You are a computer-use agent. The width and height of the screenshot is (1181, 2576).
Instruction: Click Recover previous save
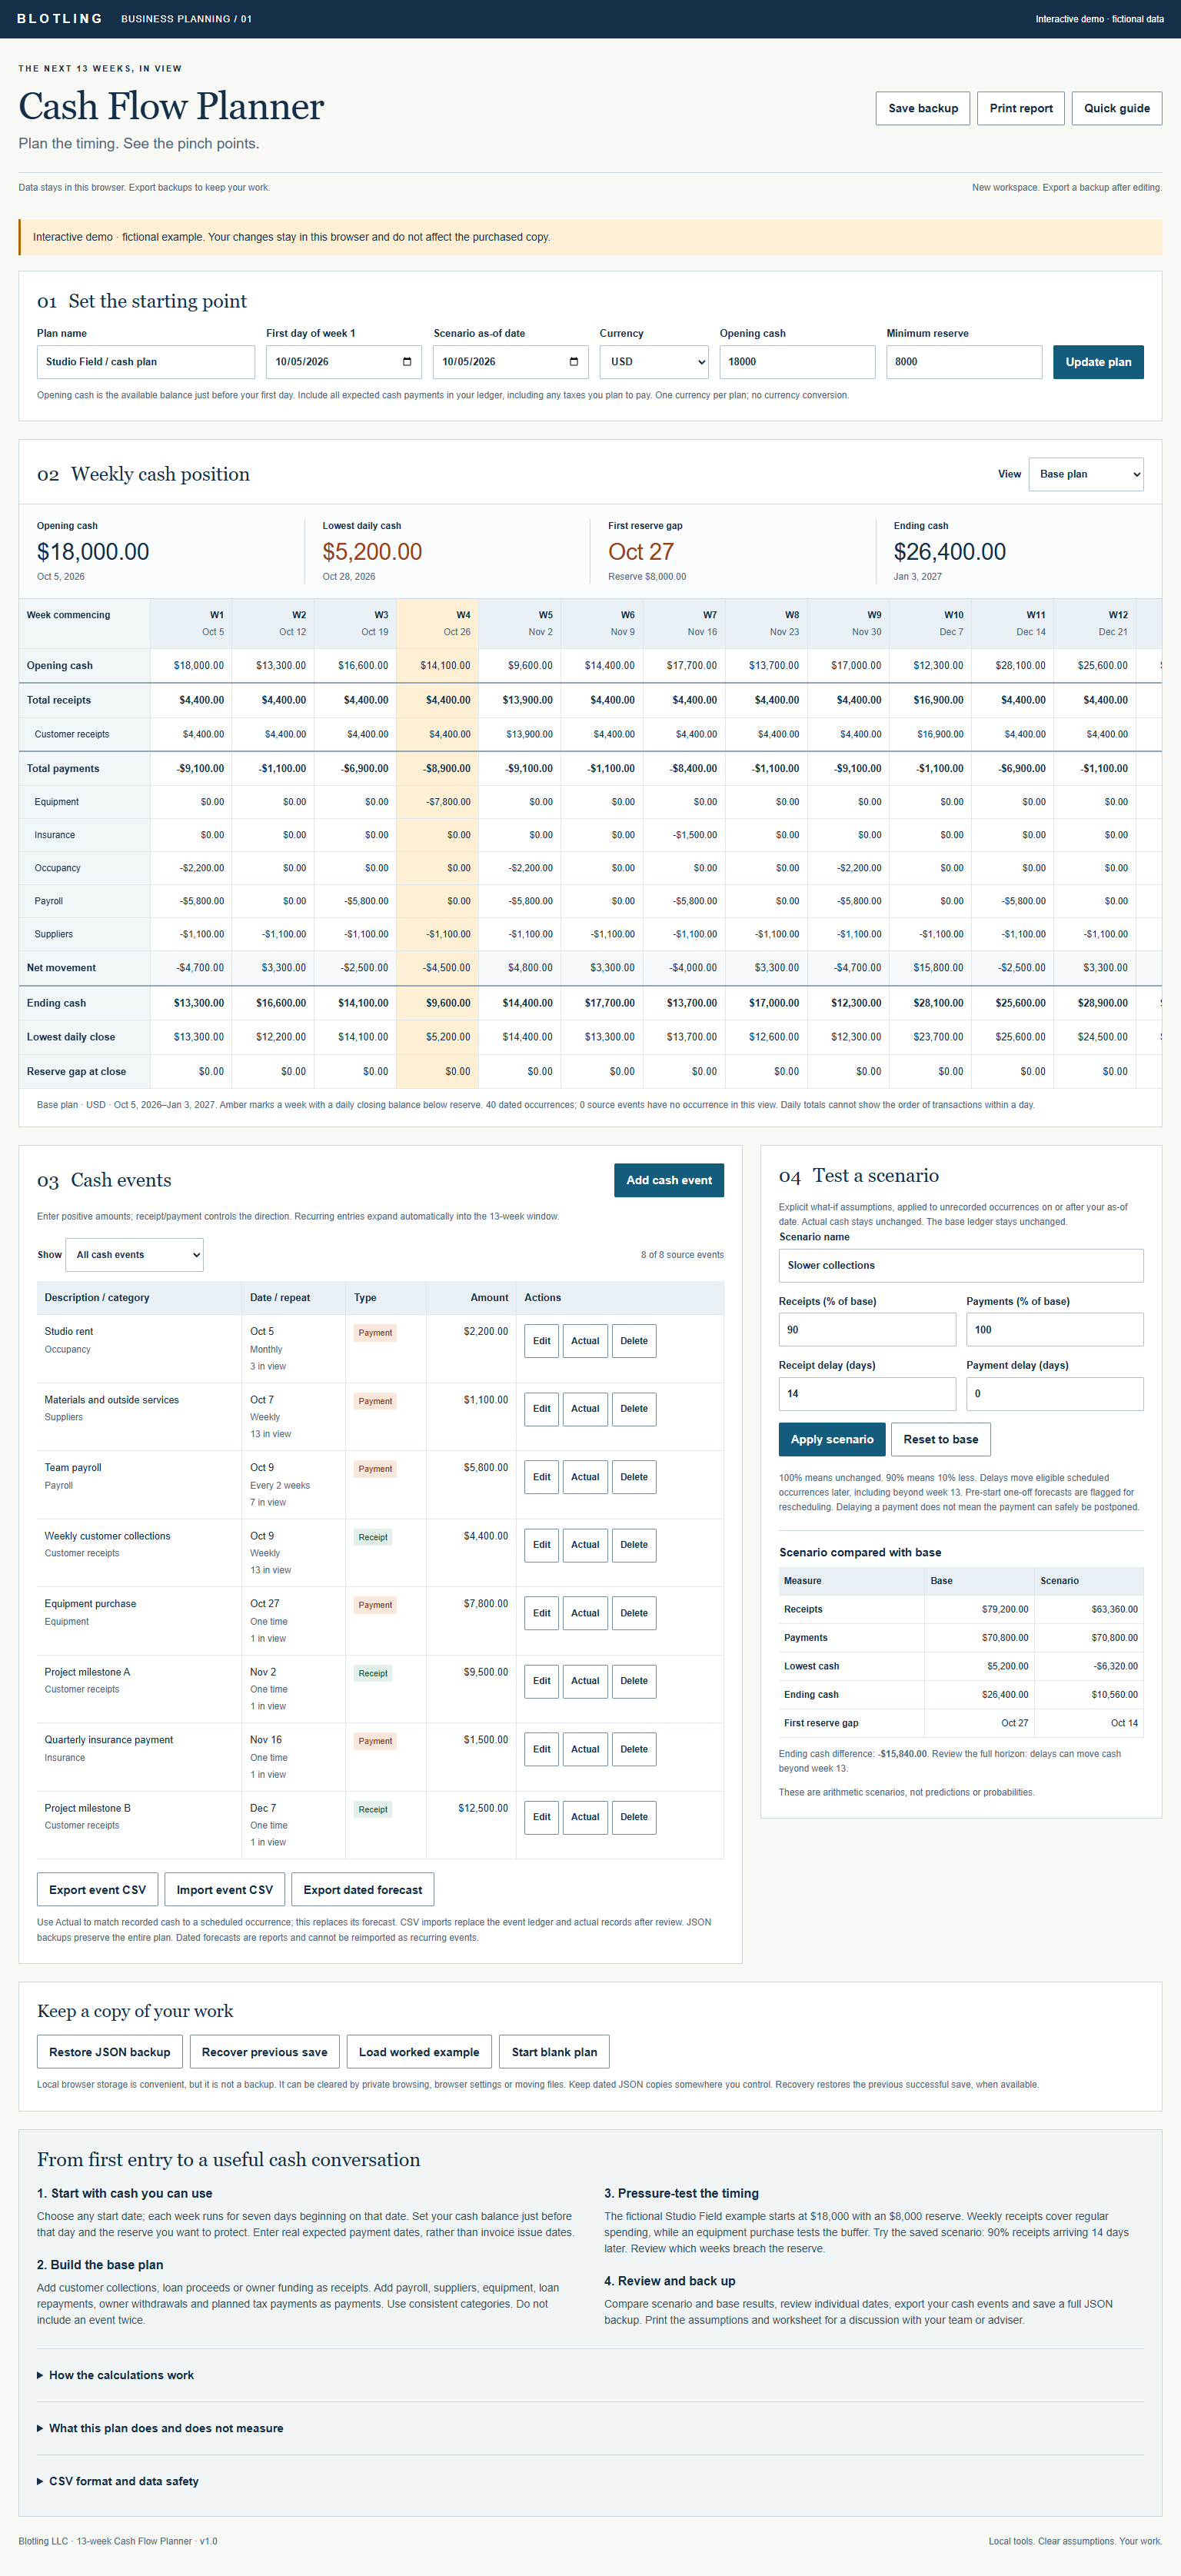point(265,2052)
